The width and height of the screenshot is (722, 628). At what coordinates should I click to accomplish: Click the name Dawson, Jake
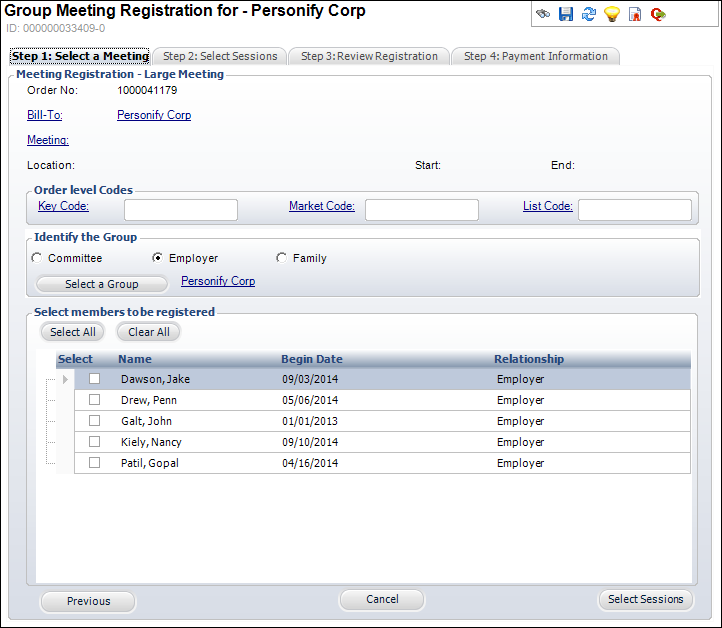[x=155, y=379]
